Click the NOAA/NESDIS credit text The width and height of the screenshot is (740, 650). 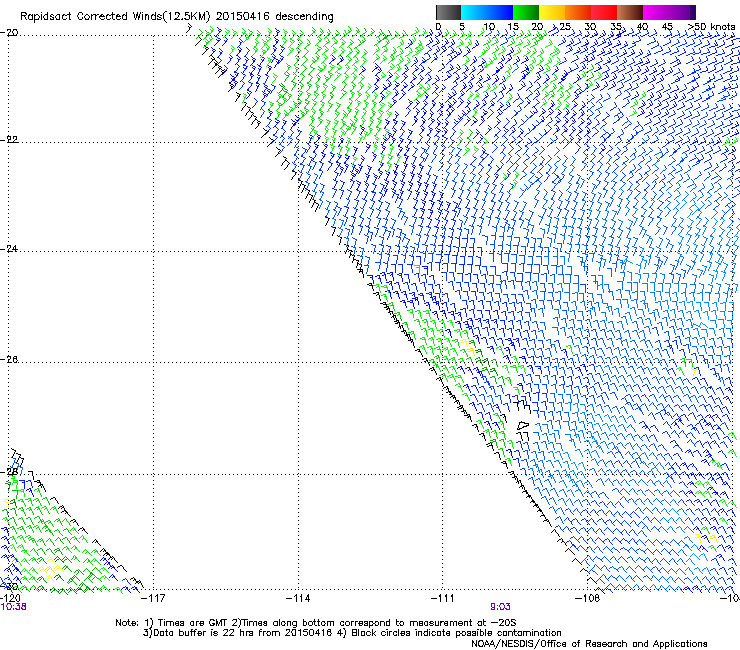(x=589, y=644)
